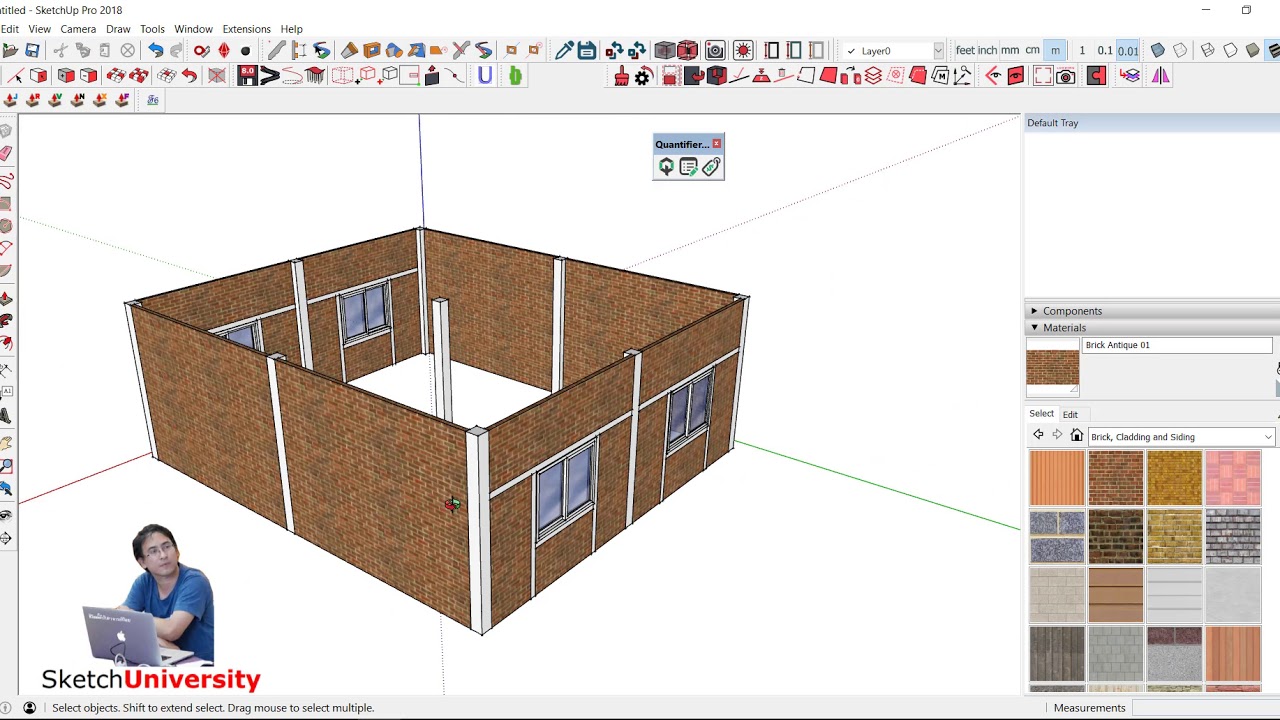Switch to the Select tab in Materials
The image size is (1280, 720).
pyautogui.click(x=1041, y=414)
